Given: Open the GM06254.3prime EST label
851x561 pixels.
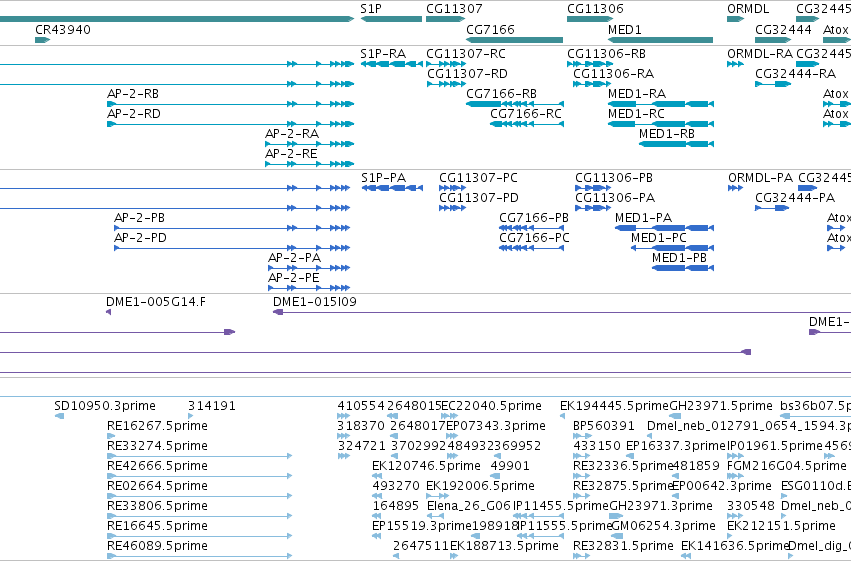Looking at the screenshot, I should pyautogui.click(x=663, y=526).
